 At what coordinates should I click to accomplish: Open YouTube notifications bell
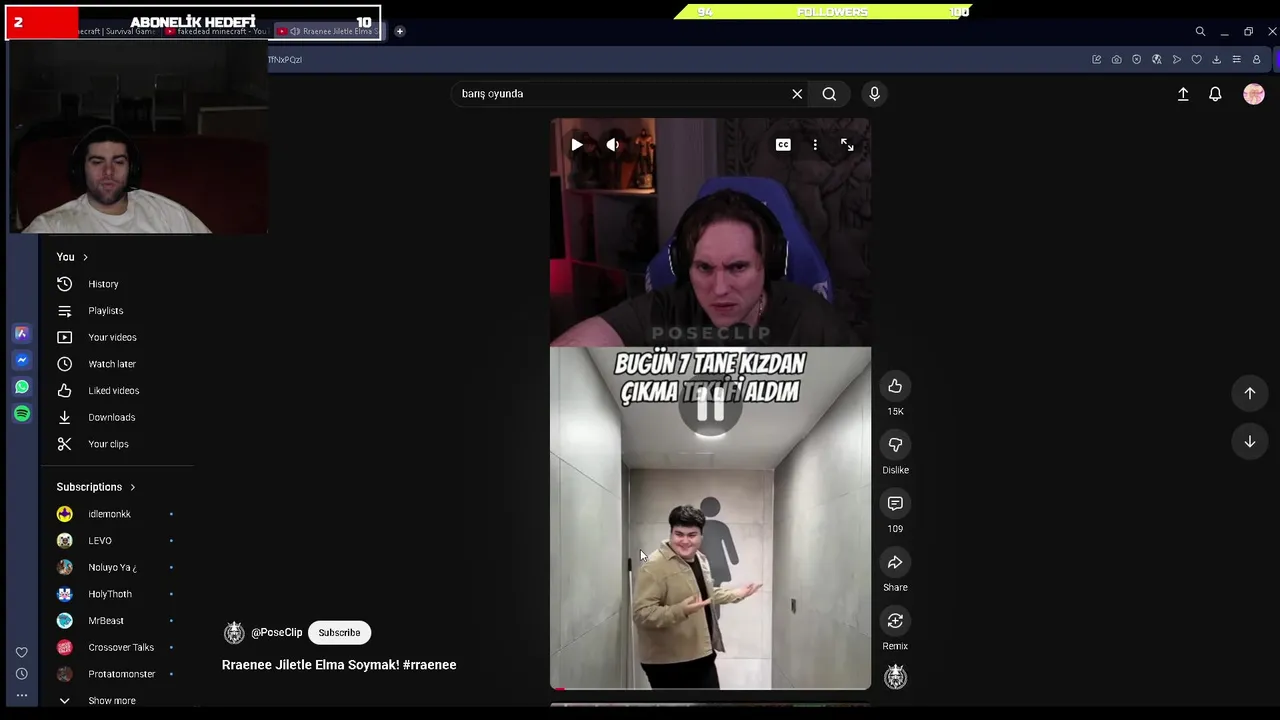1215,94
